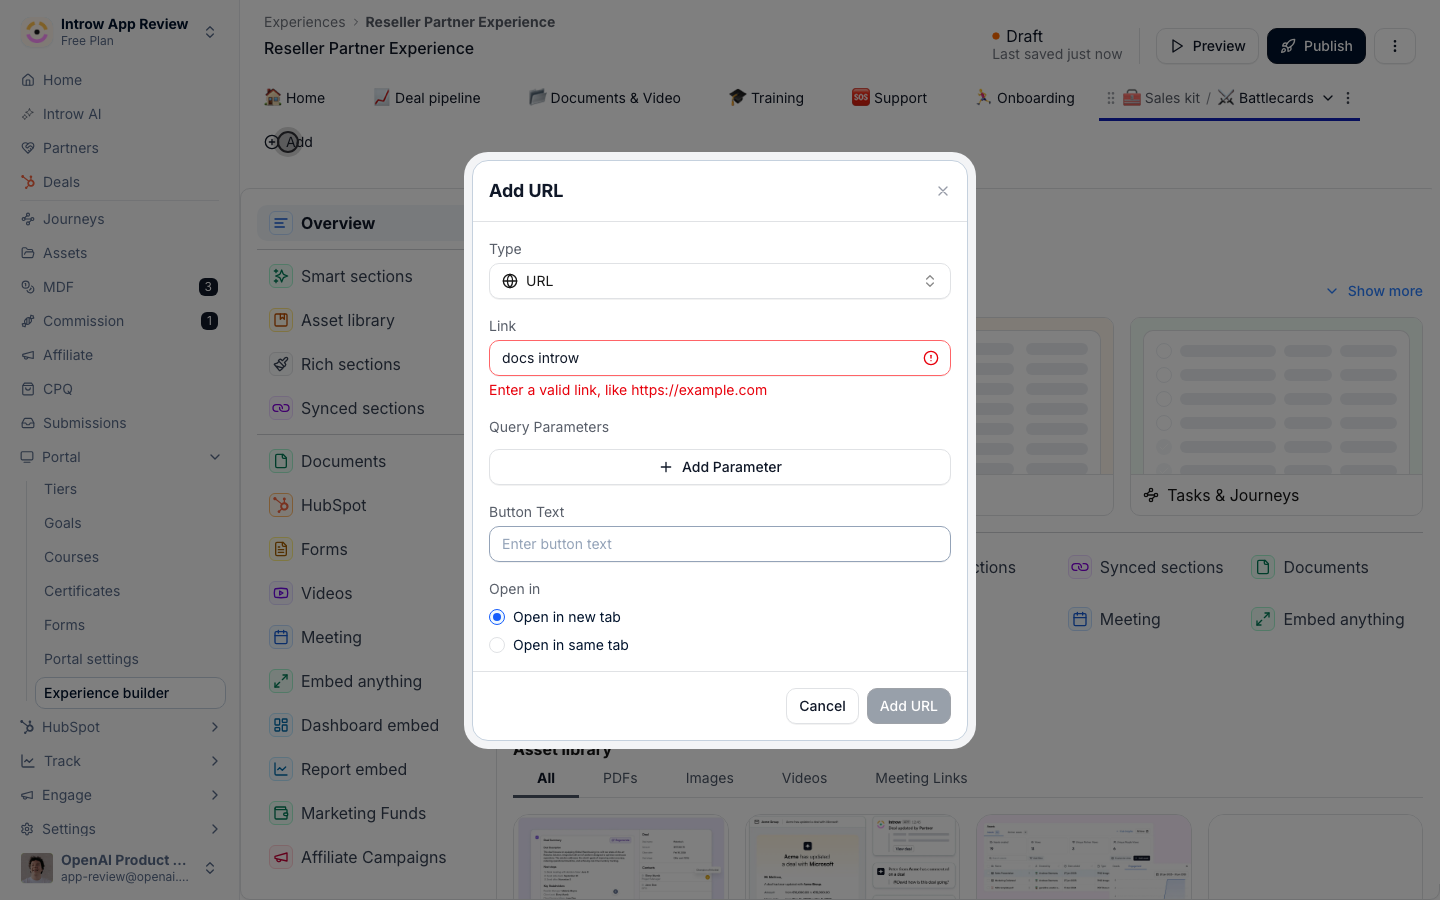Click the HubSpot block icon
1440x900 pixels.
pyautogui.click(x=281, y=505)
